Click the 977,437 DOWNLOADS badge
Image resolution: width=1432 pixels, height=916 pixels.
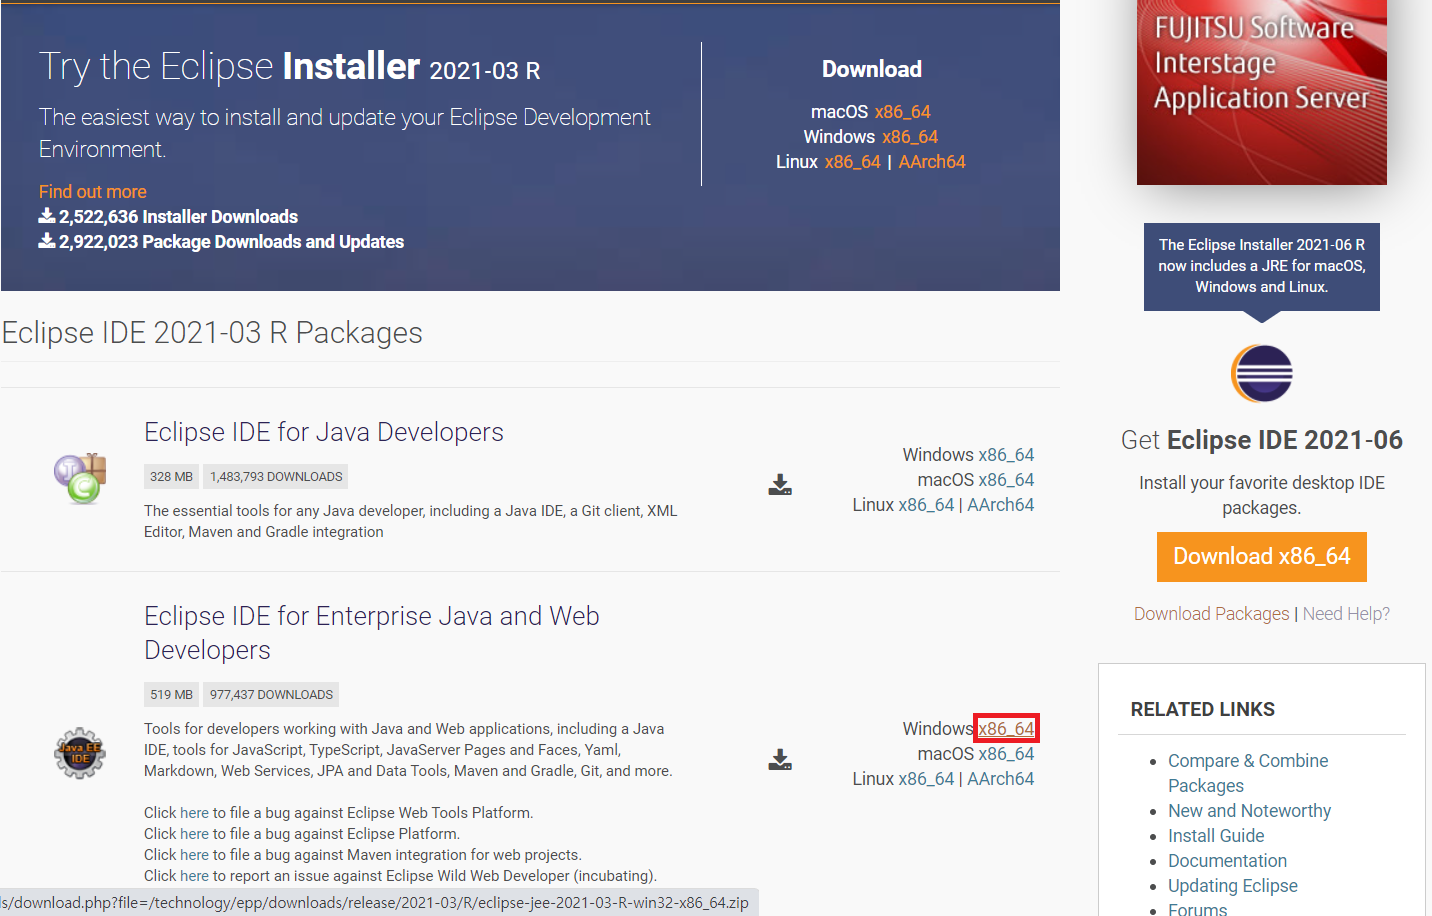tap(272, 695)
